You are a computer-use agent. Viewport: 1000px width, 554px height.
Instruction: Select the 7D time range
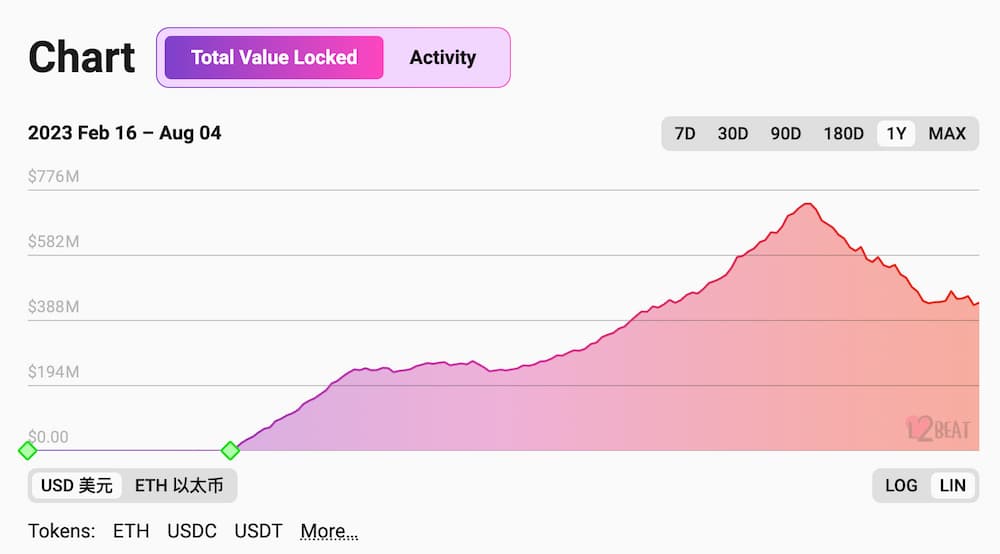click(x=685, y=133)
